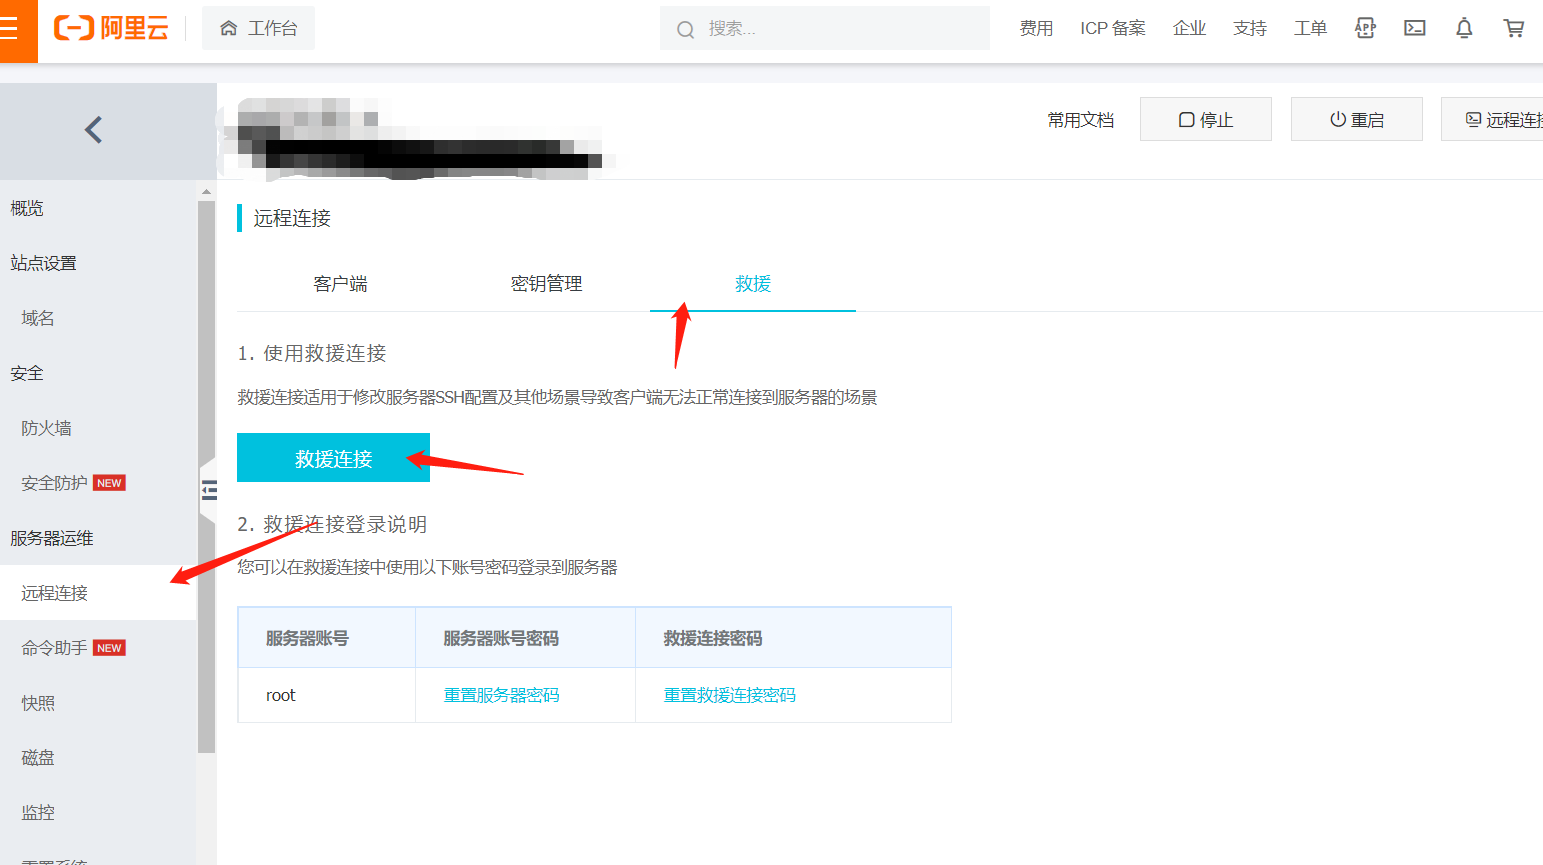Screen dimensions: 1543x865
Task: Click 重置救援连接密码 link
Action: coord(729,695)
